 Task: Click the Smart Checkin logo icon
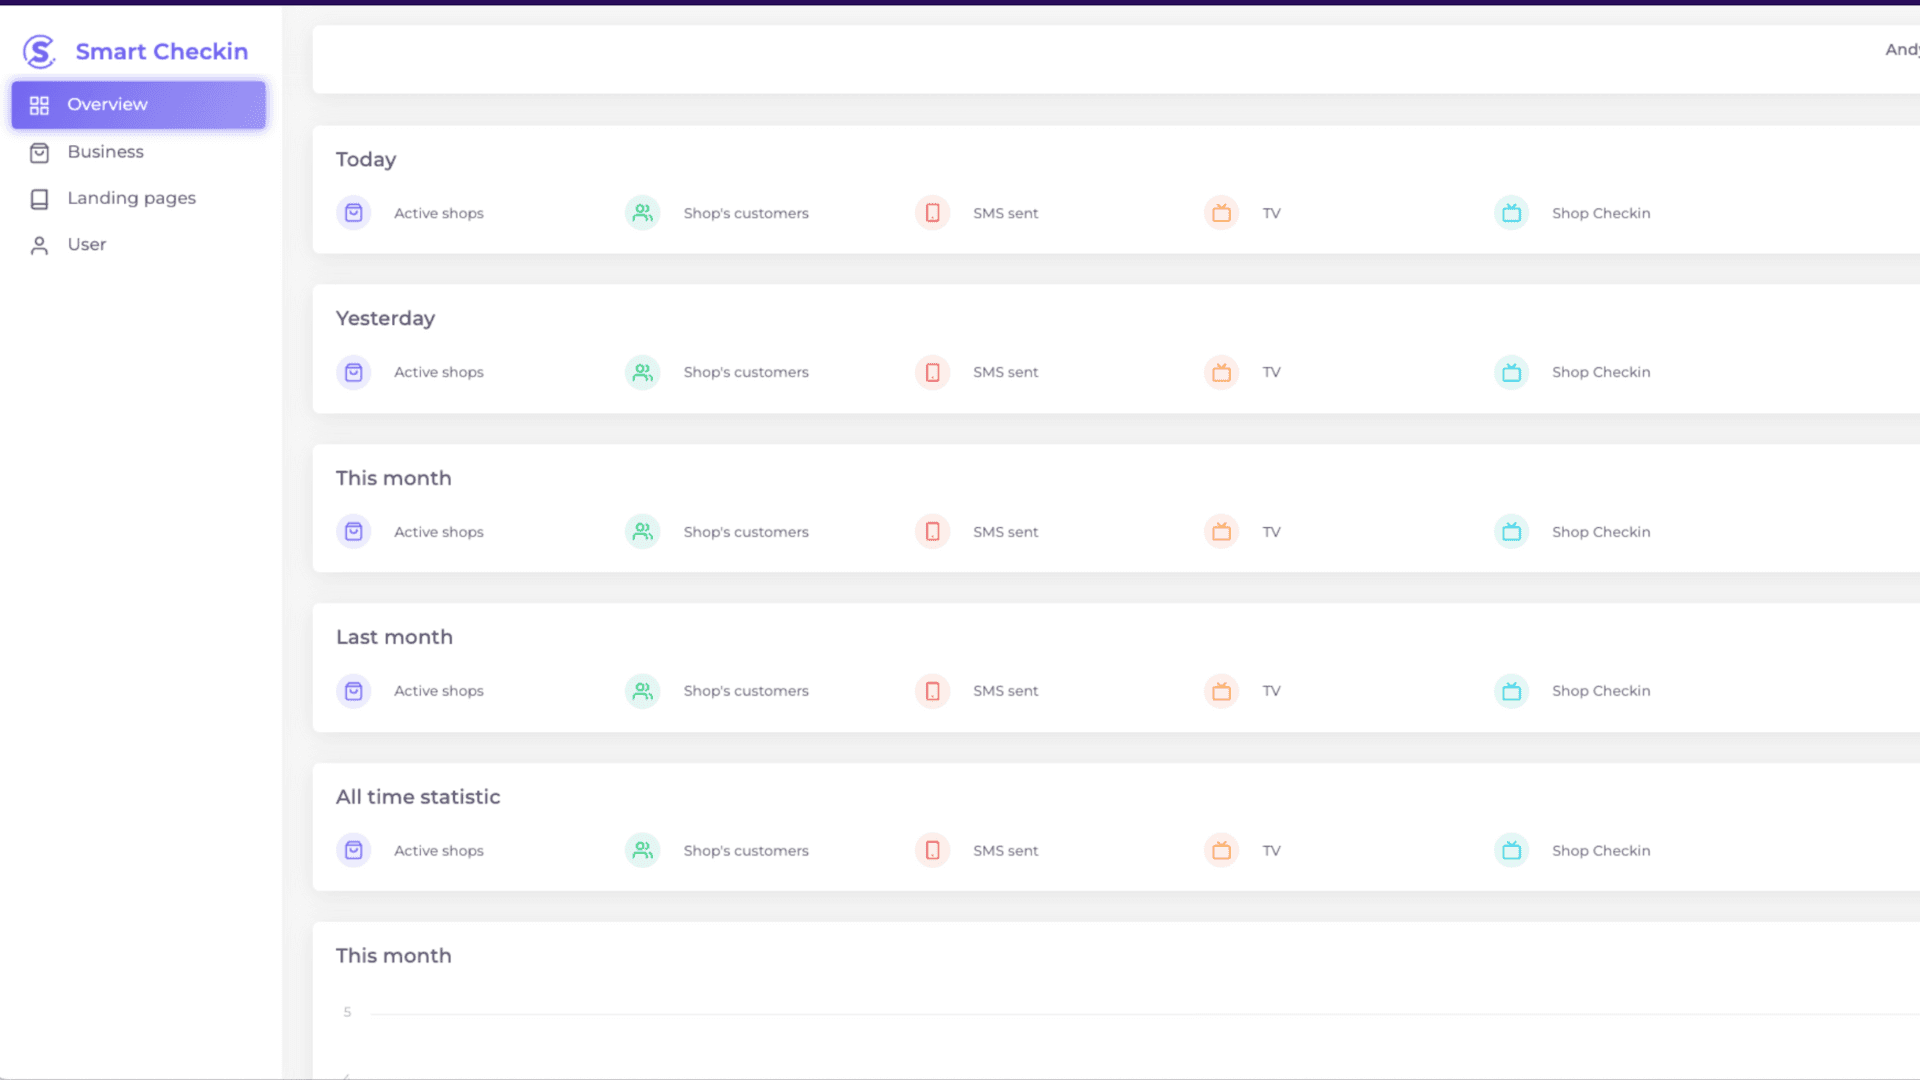(x=39, y=51)
